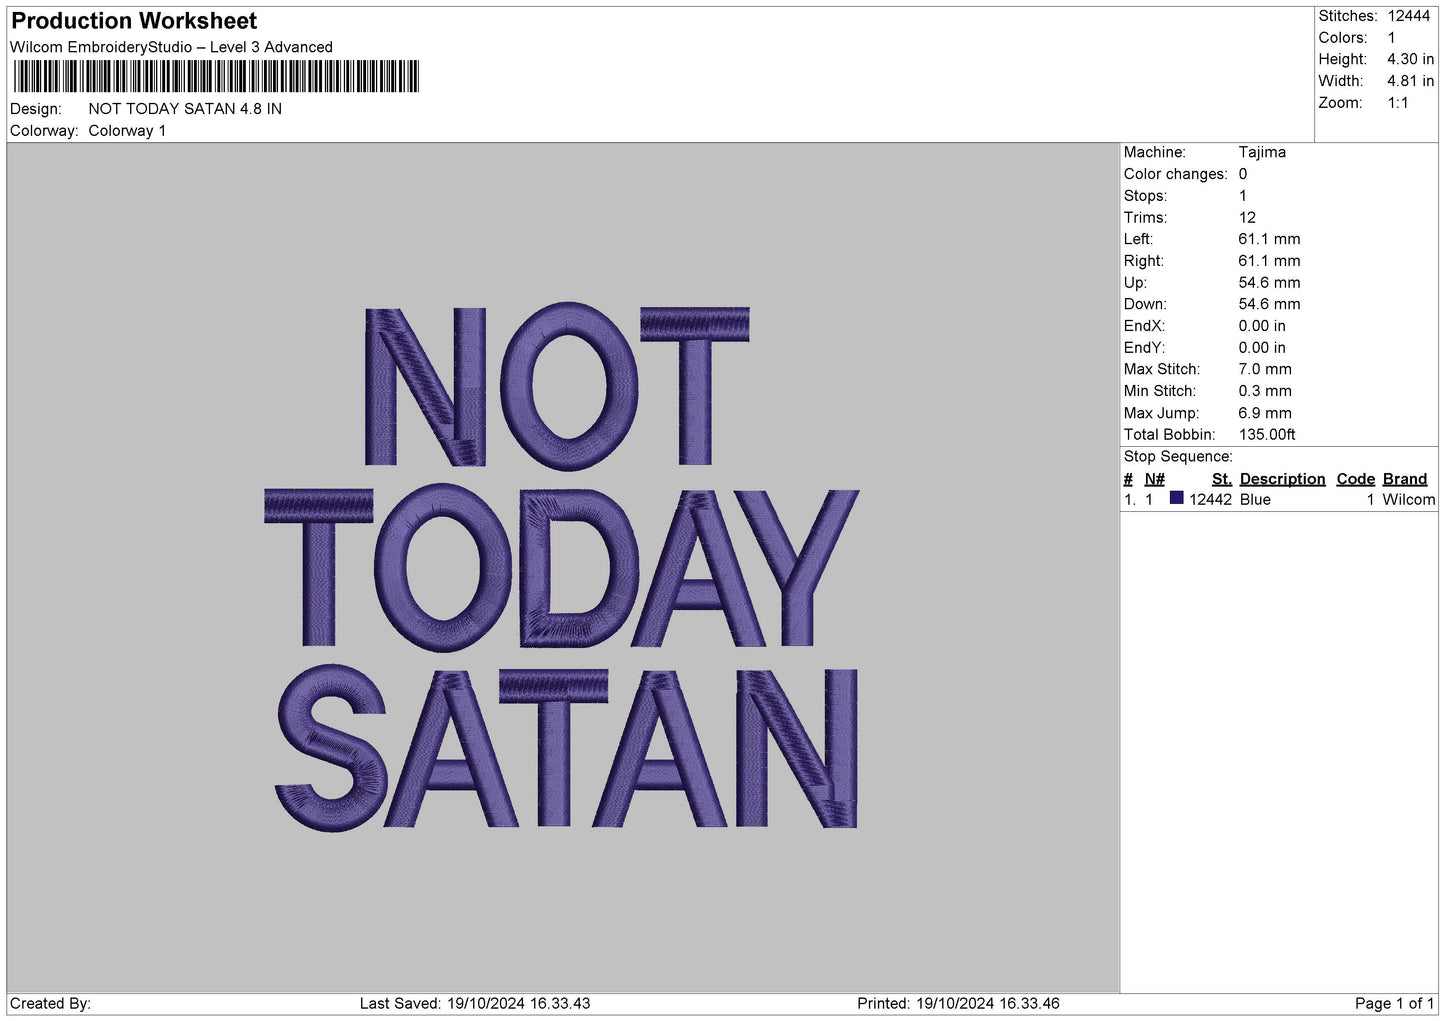Viewport: 1445px width, 1021px height.
Task: Click the blue thread color swatch
Action: coord(1176,498)
